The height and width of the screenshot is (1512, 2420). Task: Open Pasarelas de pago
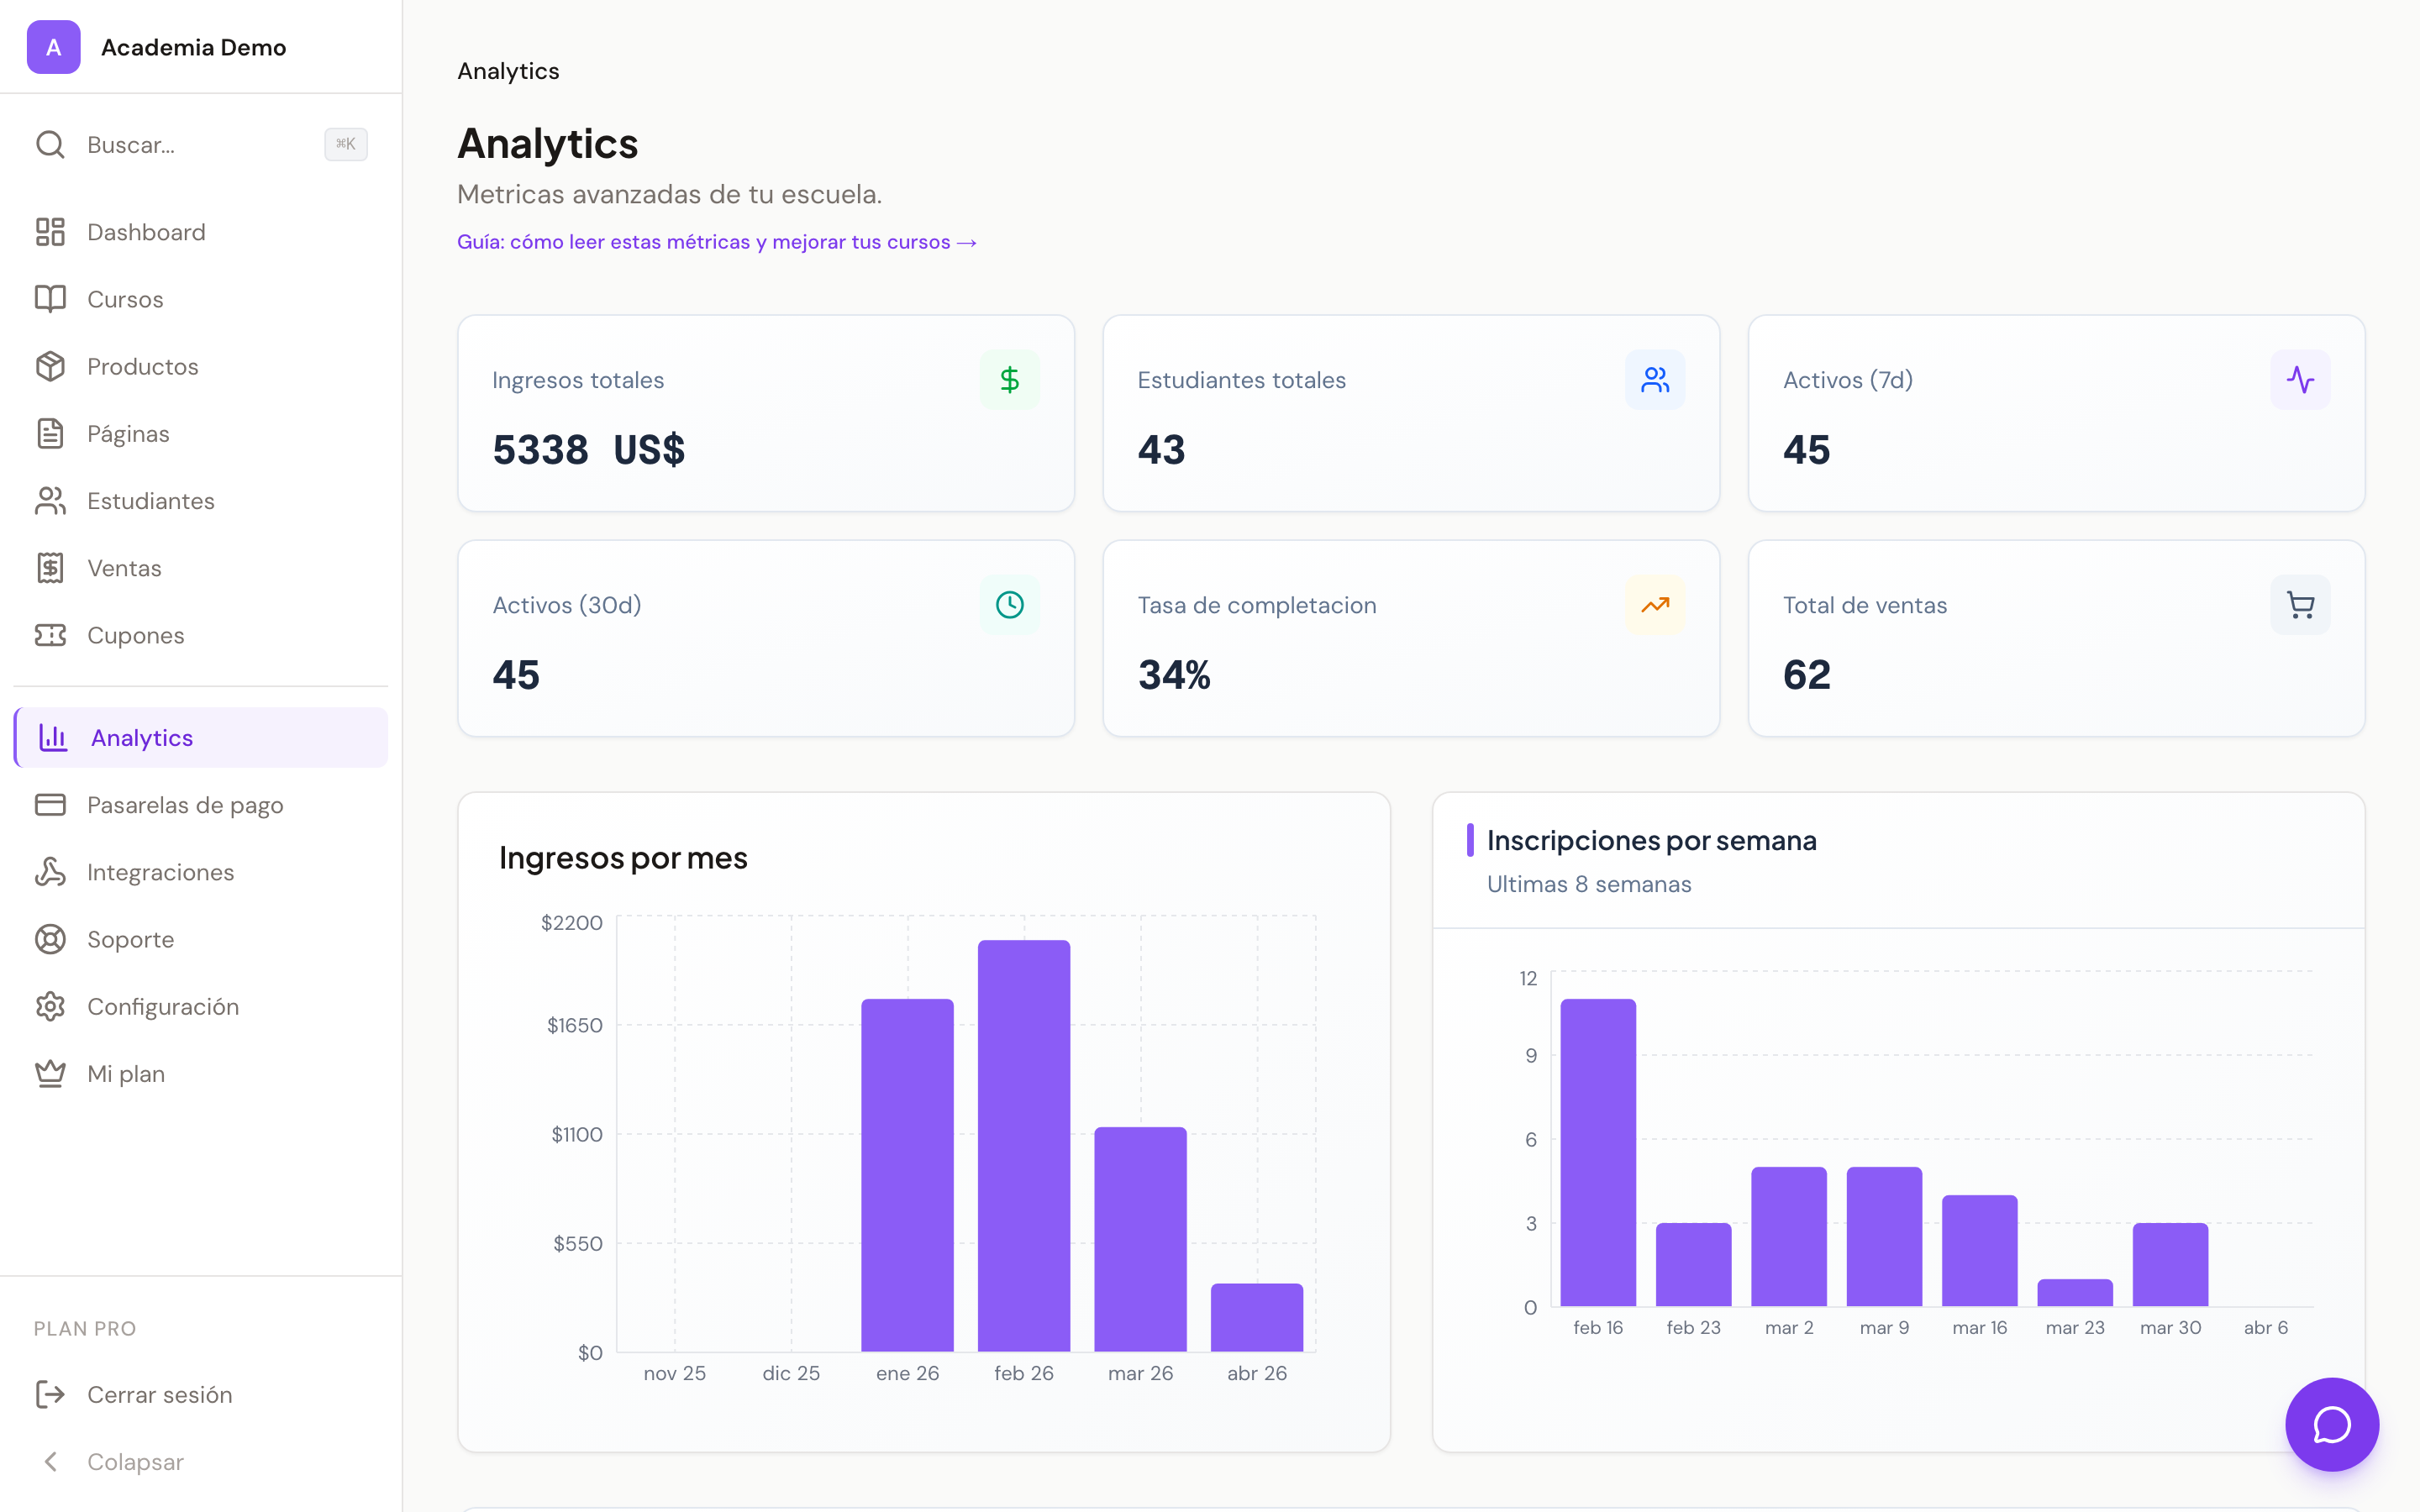click(x=185, y=804)
